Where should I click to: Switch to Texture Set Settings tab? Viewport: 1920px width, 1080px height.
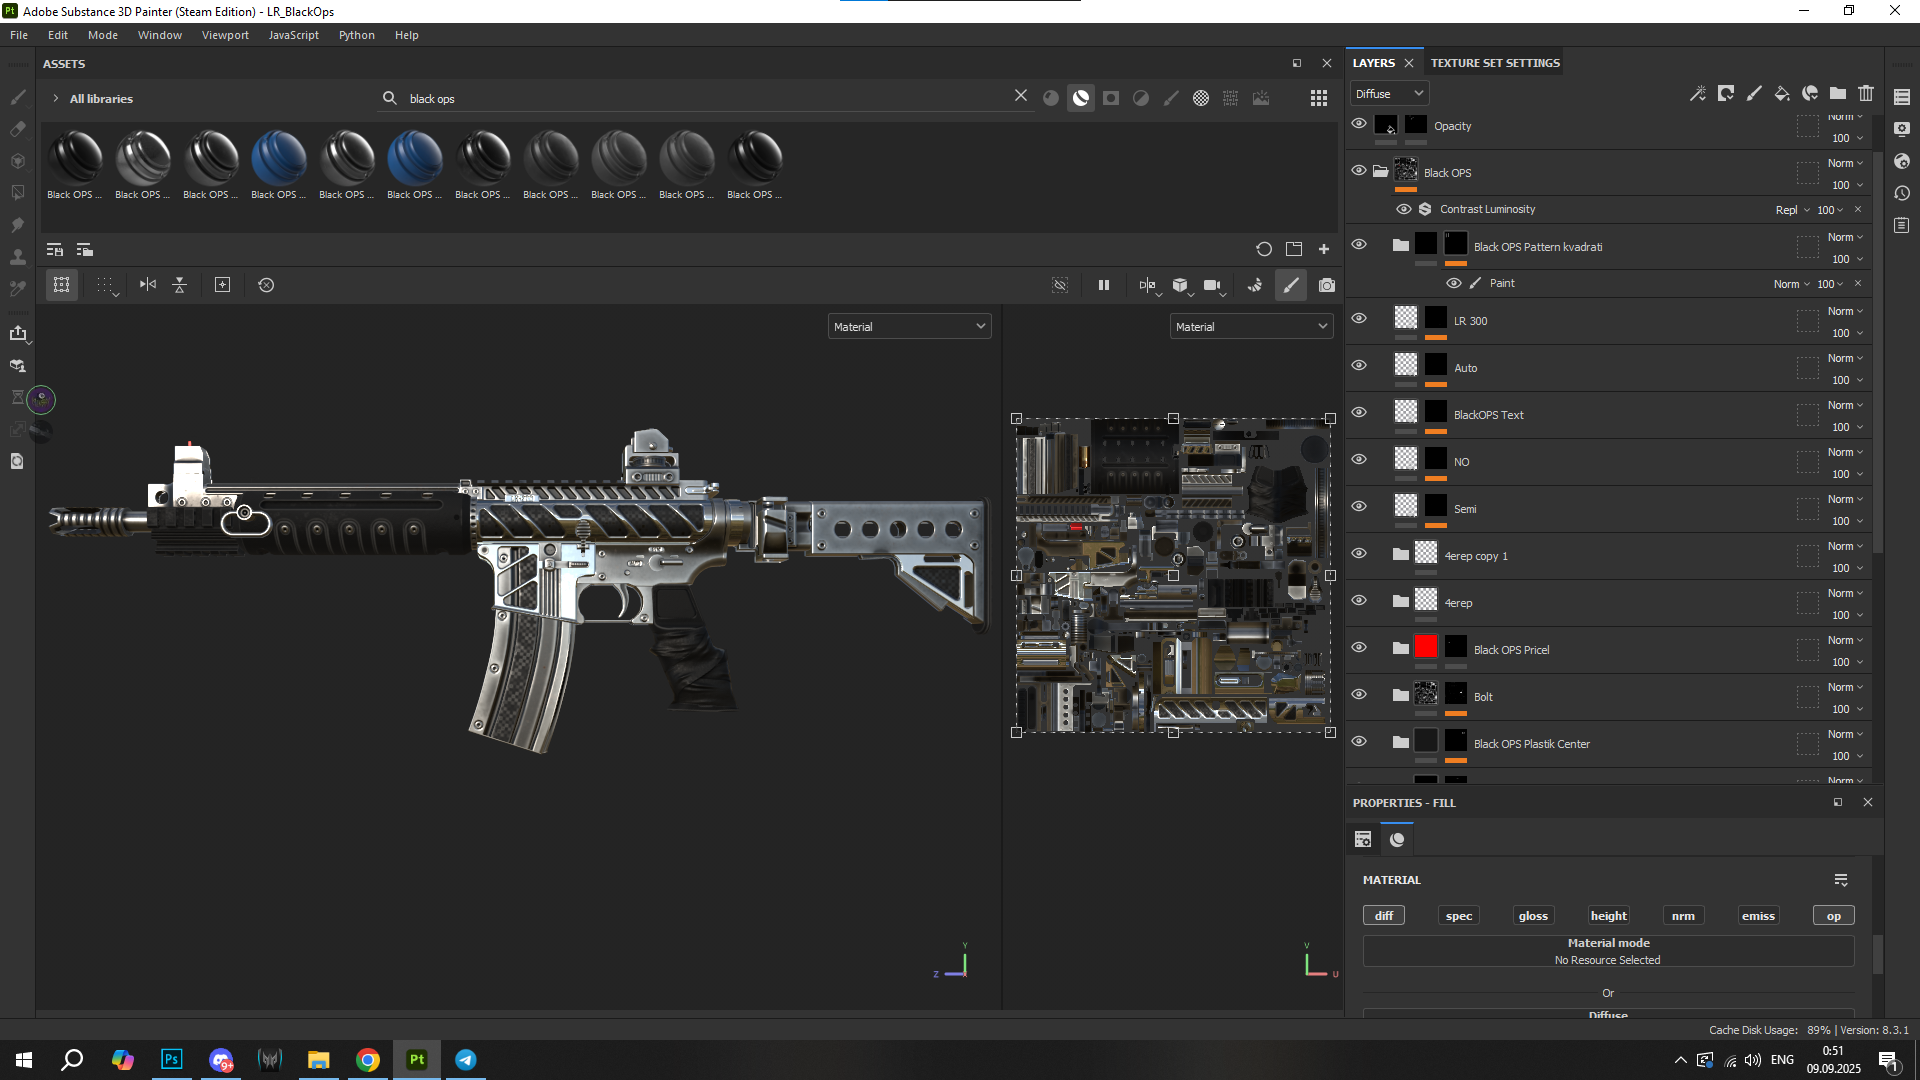(x=1495, y=63)
